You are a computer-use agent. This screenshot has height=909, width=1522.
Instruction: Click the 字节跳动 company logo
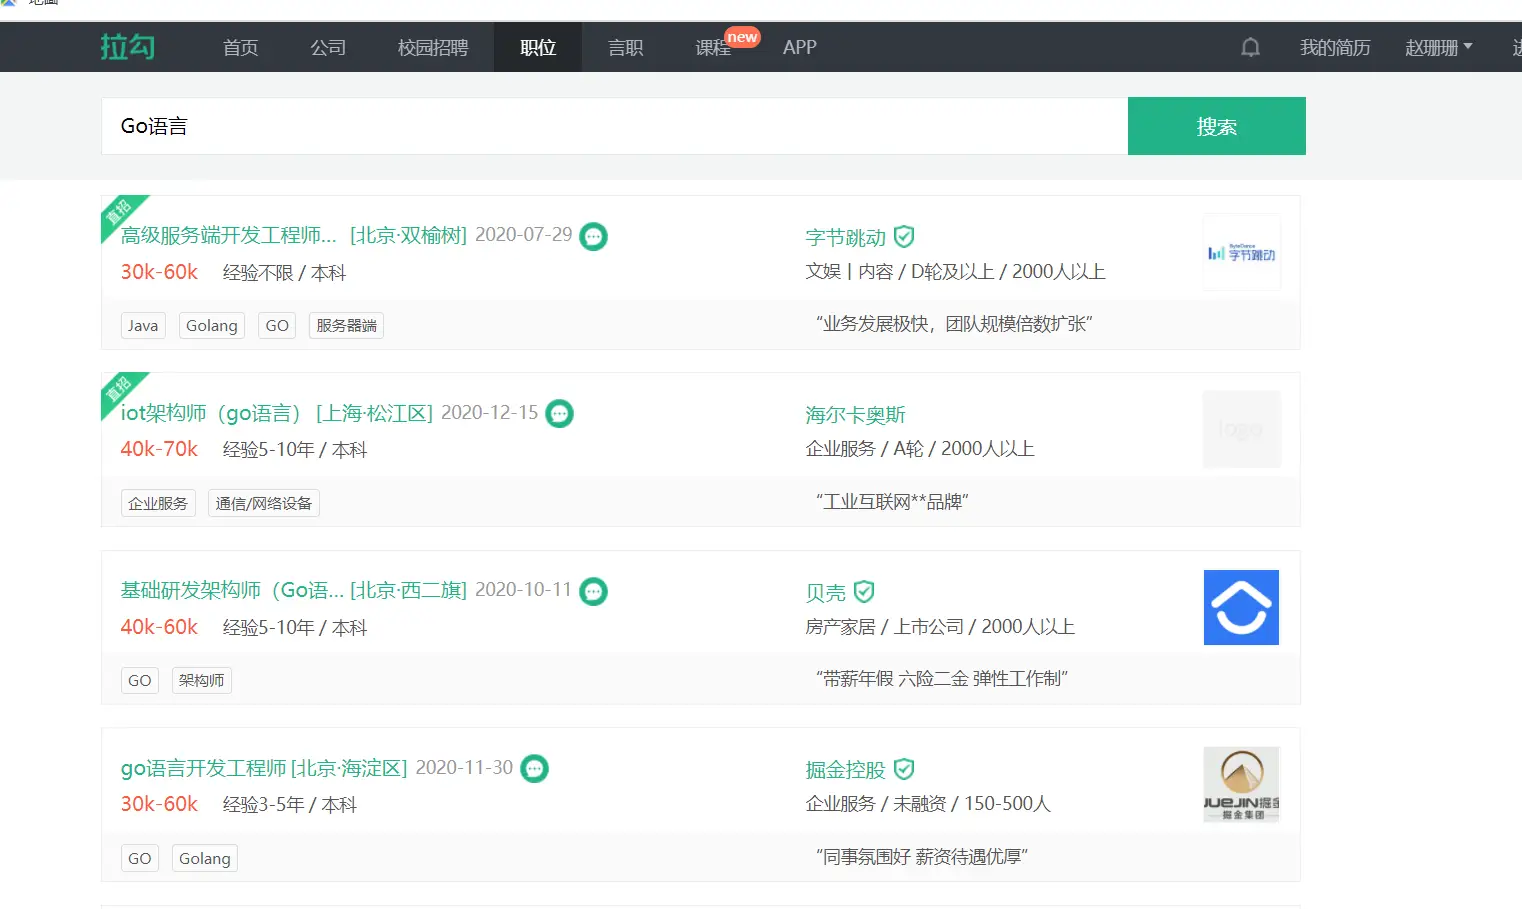1241,253
